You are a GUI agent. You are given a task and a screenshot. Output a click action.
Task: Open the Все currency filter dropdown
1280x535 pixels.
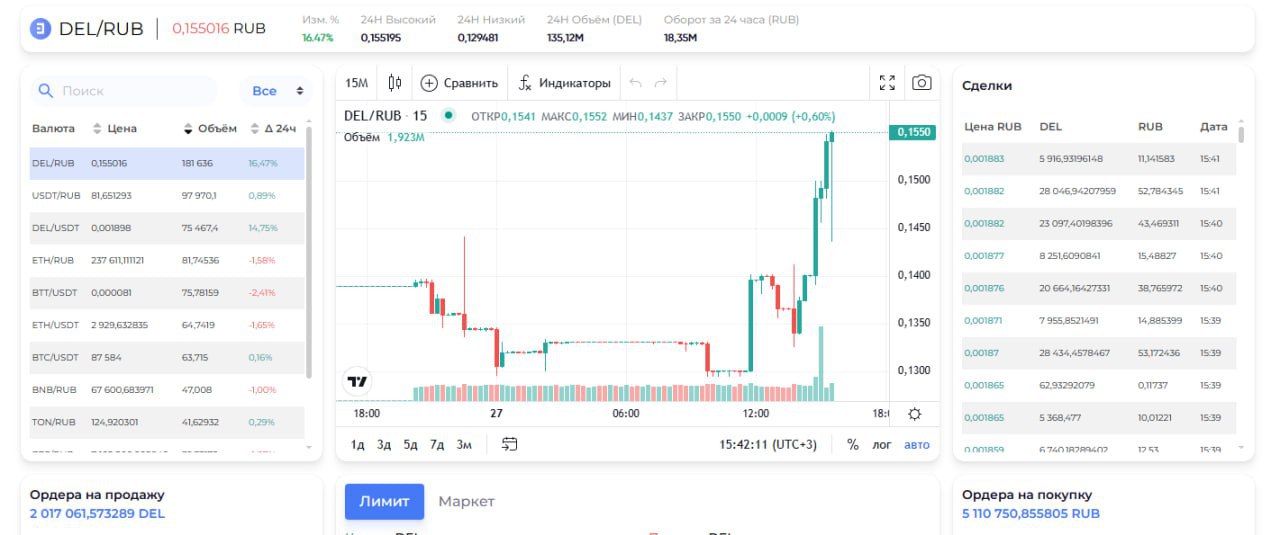click(276, 91)
